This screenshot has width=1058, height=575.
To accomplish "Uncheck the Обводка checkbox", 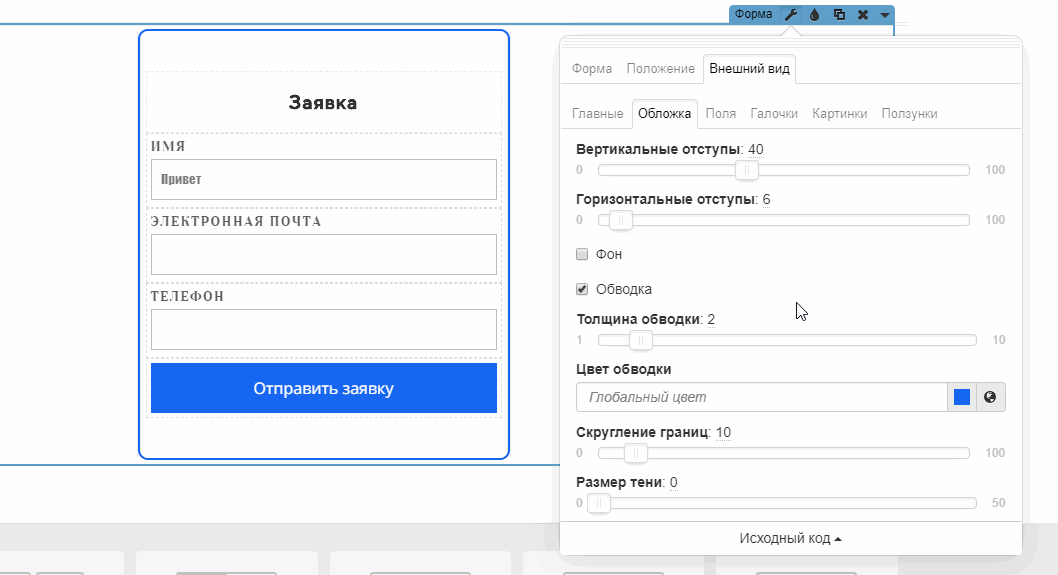I will point(582,290).
